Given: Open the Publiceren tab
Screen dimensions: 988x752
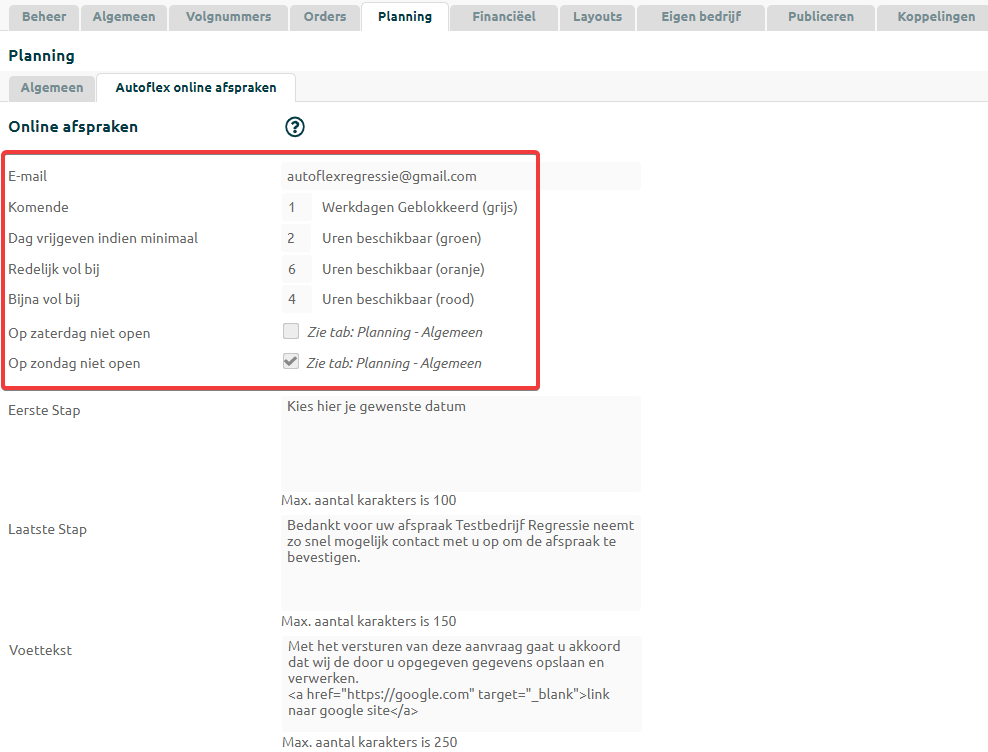Looking at the screenshot, I should (820, 17).
